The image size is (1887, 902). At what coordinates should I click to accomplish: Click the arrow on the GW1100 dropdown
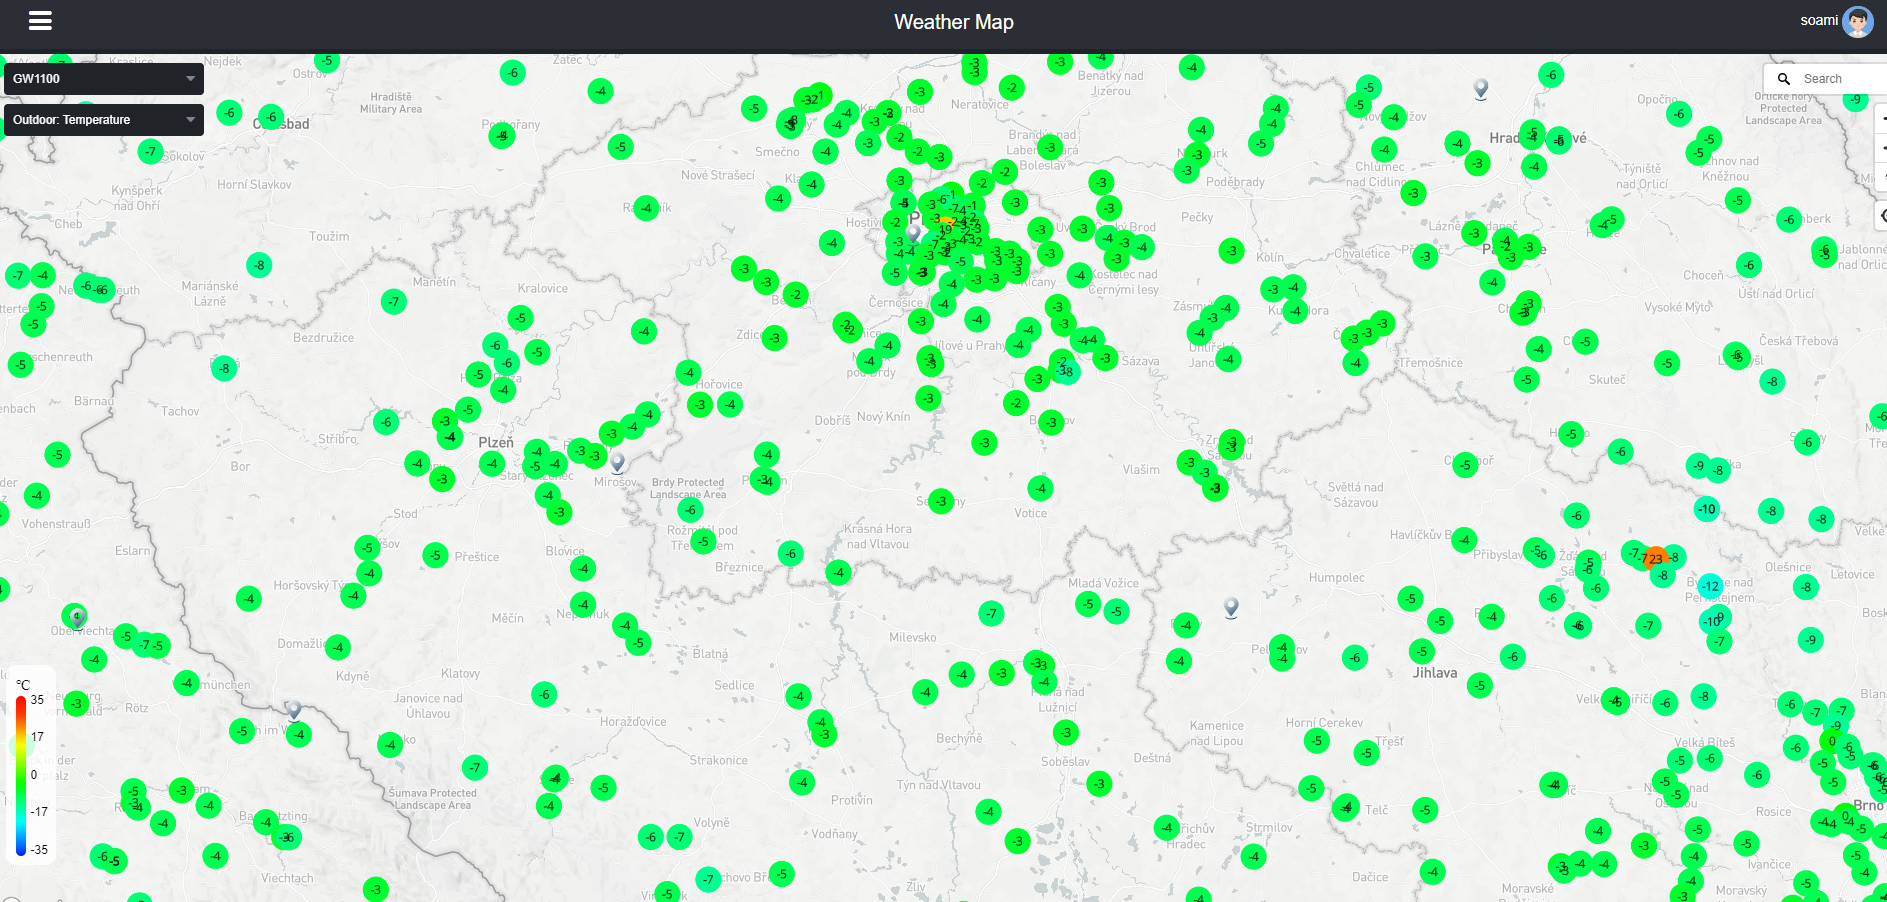tap(190, 79)
